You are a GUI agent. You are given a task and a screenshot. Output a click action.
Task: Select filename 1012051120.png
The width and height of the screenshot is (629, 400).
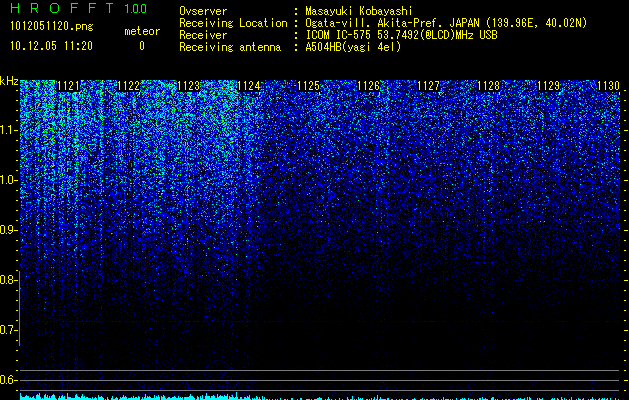pyautogui.click(x=52, y=26)
